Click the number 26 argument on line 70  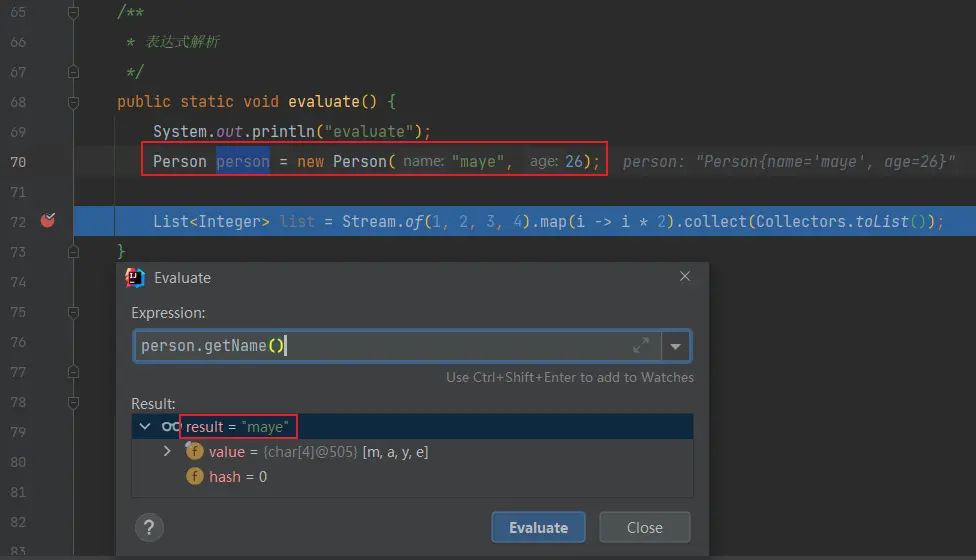coord(573,162)
